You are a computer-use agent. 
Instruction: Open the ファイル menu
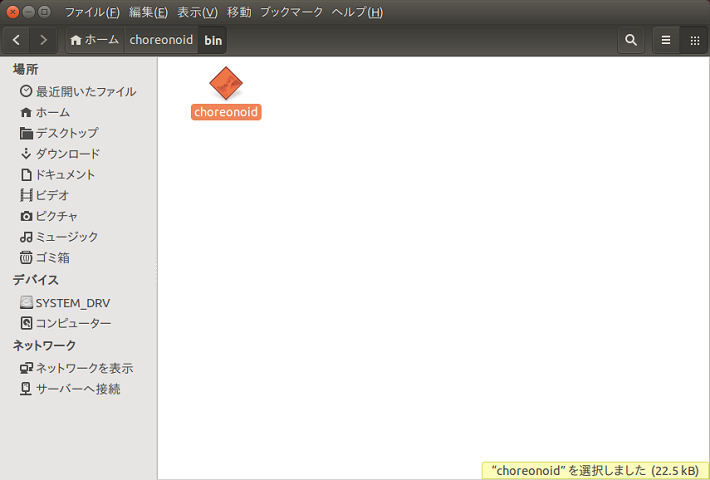92,12
